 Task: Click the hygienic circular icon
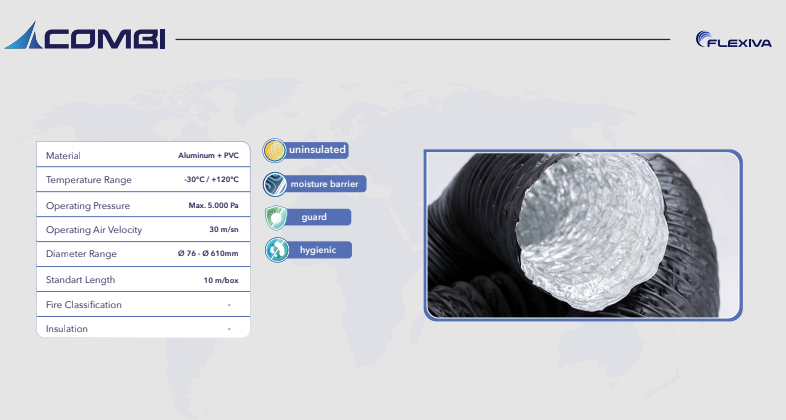(275, 250)
